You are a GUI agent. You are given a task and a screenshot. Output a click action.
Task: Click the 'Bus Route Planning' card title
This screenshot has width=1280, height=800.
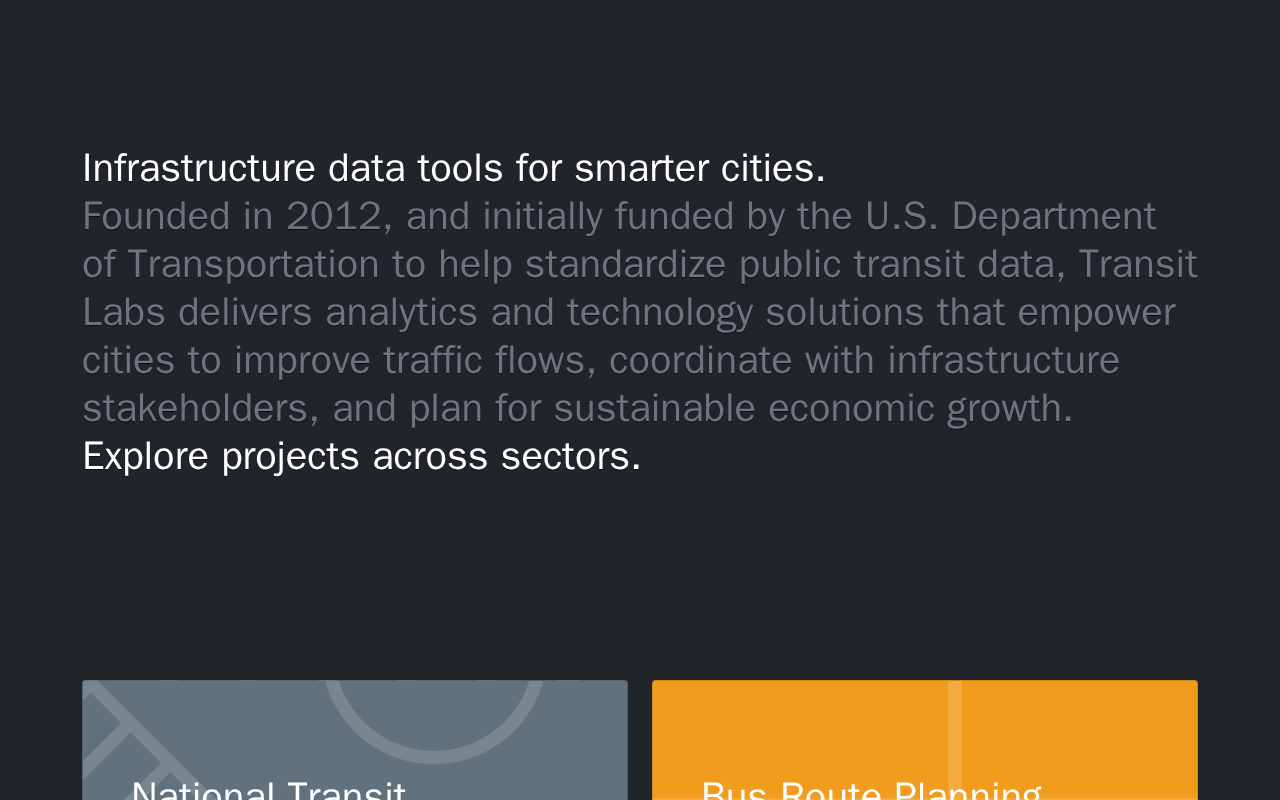(872, 790)
